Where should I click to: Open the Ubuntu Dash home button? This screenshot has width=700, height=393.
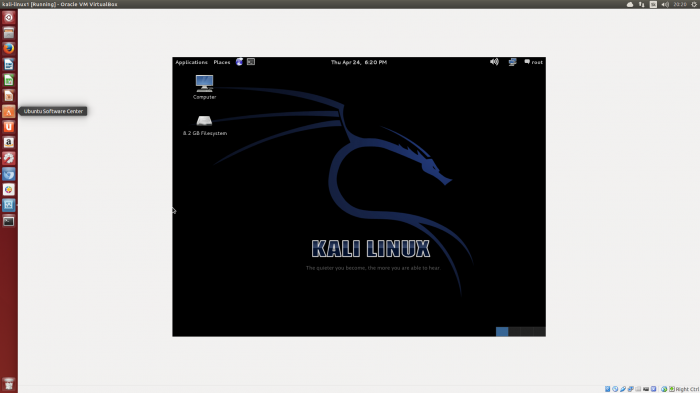point(8,17)
